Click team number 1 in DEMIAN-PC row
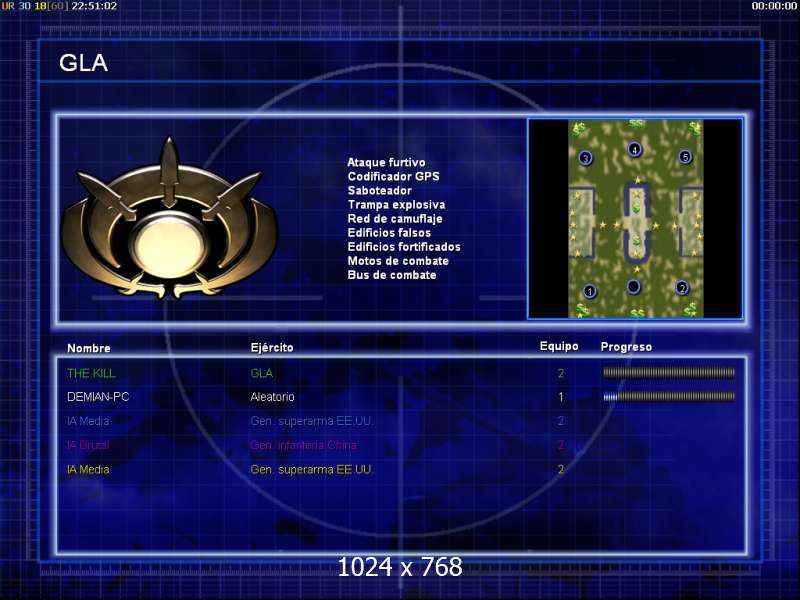 [x=561, y=396]
